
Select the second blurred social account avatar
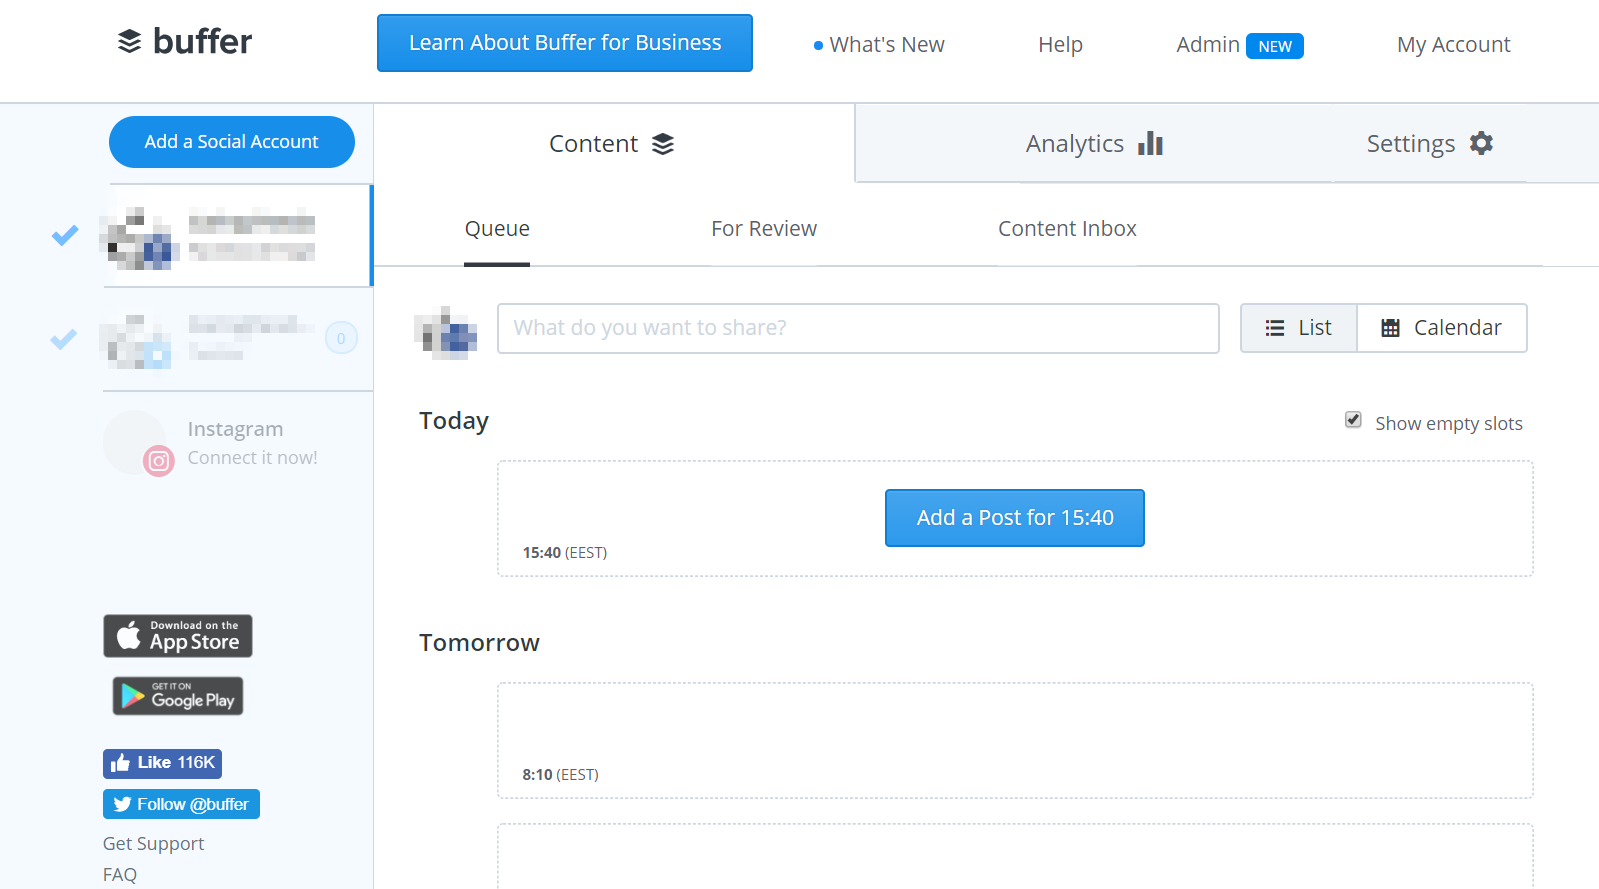click(138, 341)
